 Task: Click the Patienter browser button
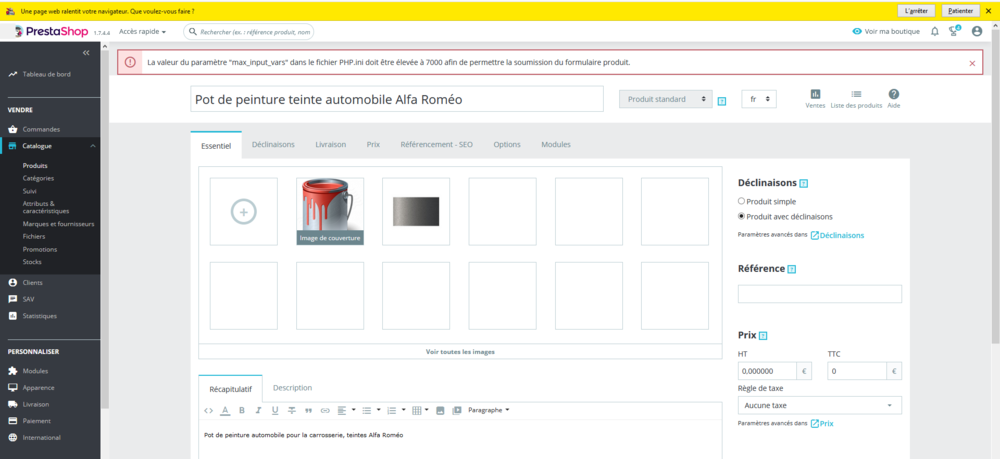click(x=960, y=11)
